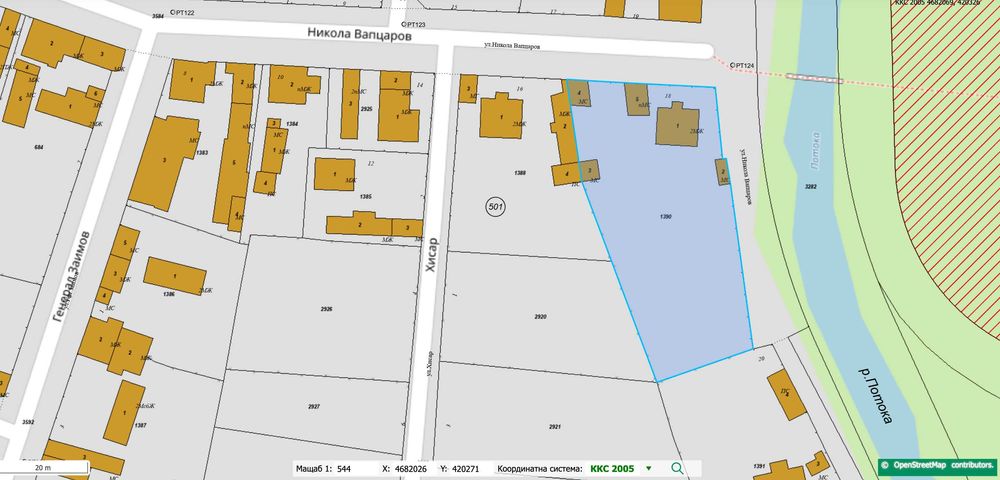Click the PT124 survey point marker
The width and height of the screenshot is (1000, 480).
(733, 65)
